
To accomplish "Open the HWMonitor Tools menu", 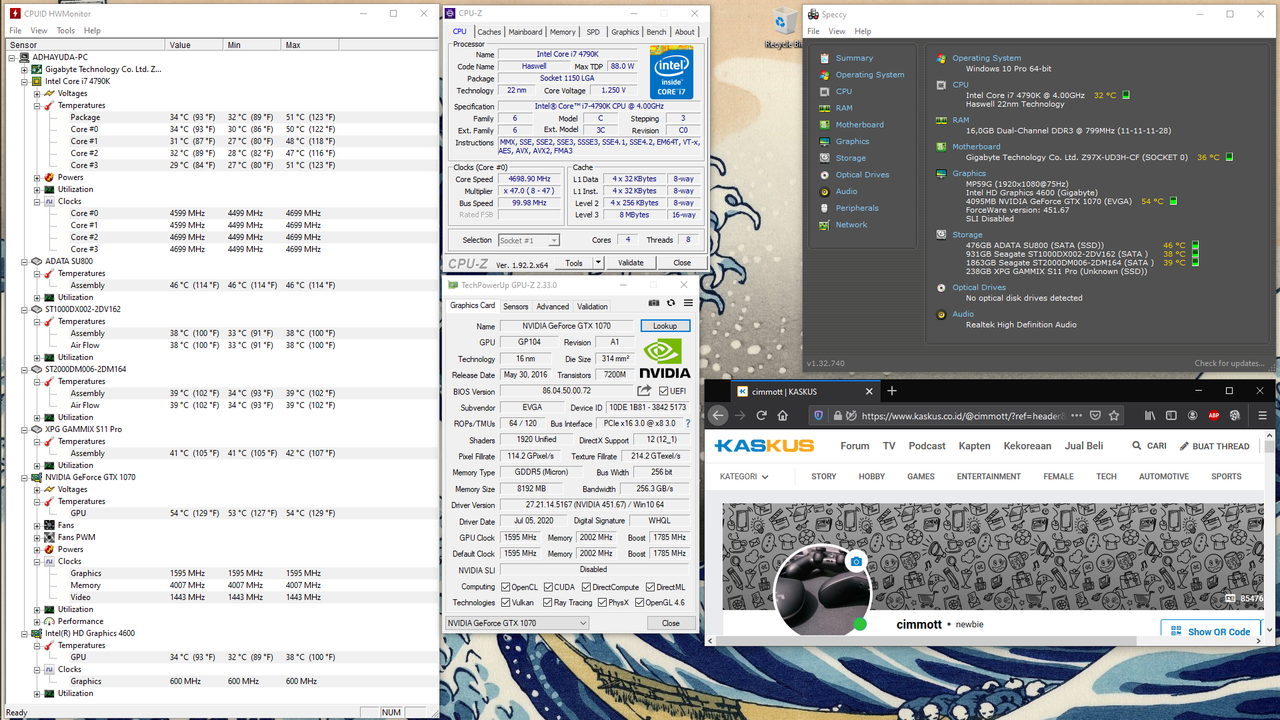I will pos(65,31).
